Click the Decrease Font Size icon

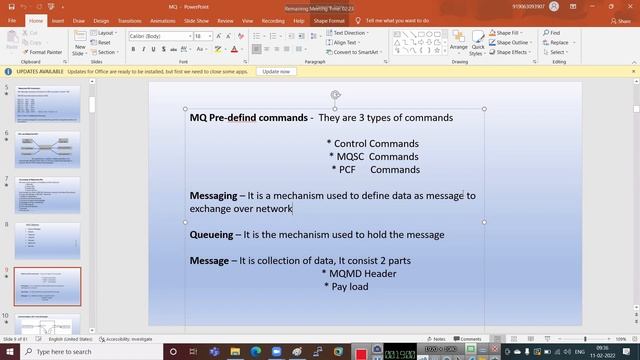229,36
